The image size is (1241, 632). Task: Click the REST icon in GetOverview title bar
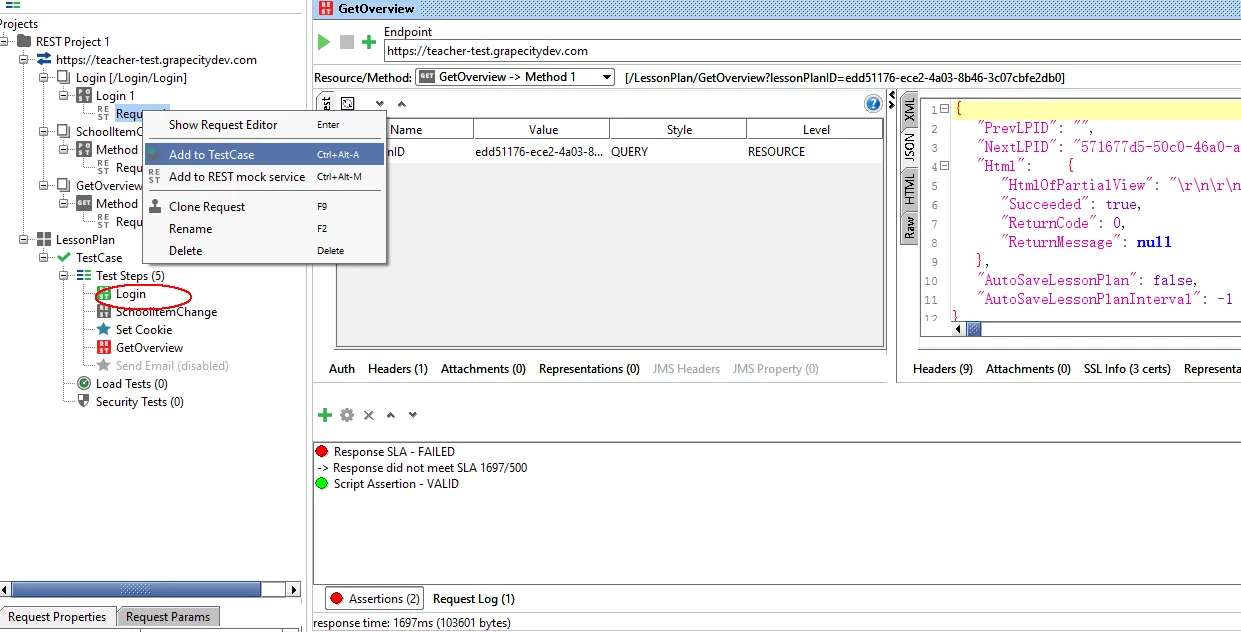[326, 9]
